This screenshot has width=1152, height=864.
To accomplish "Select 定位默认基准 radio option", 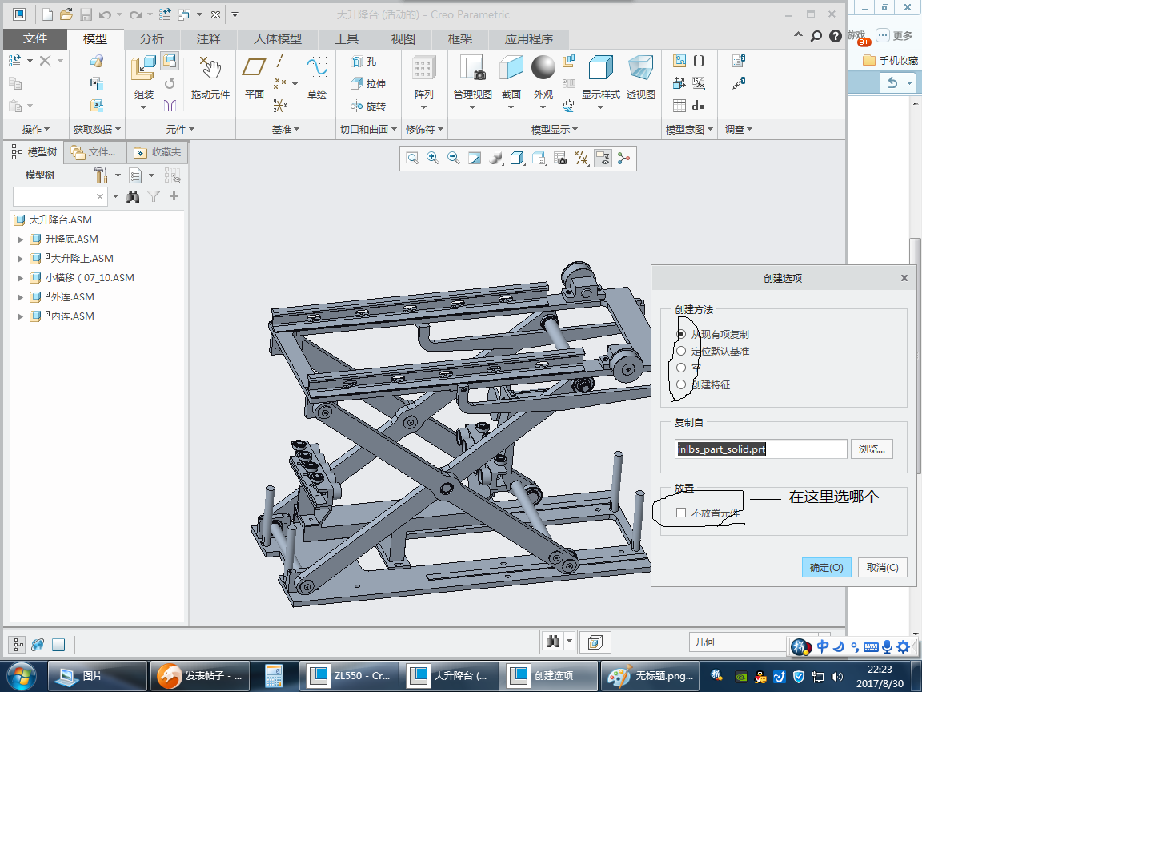I will 681,351.
